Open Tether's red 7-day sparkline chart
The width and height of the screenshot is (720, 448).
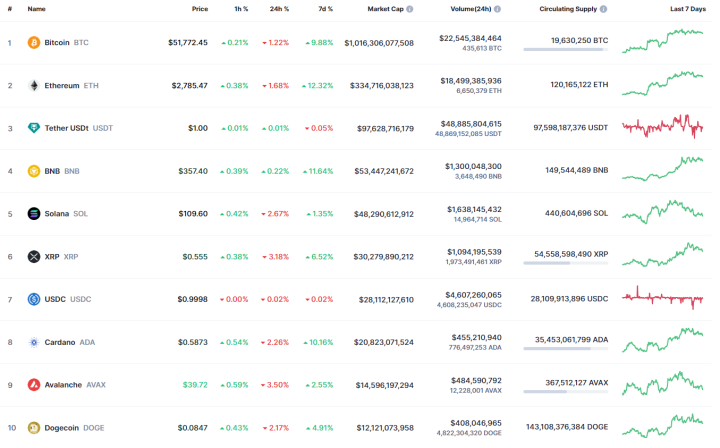pos(663,126)
